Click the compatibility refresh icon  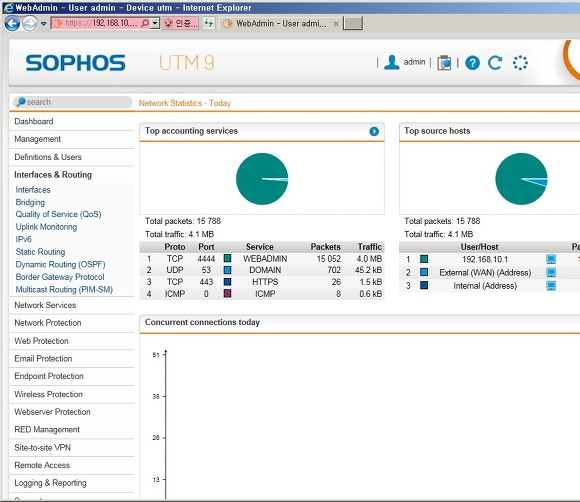(x=209, y=23)
